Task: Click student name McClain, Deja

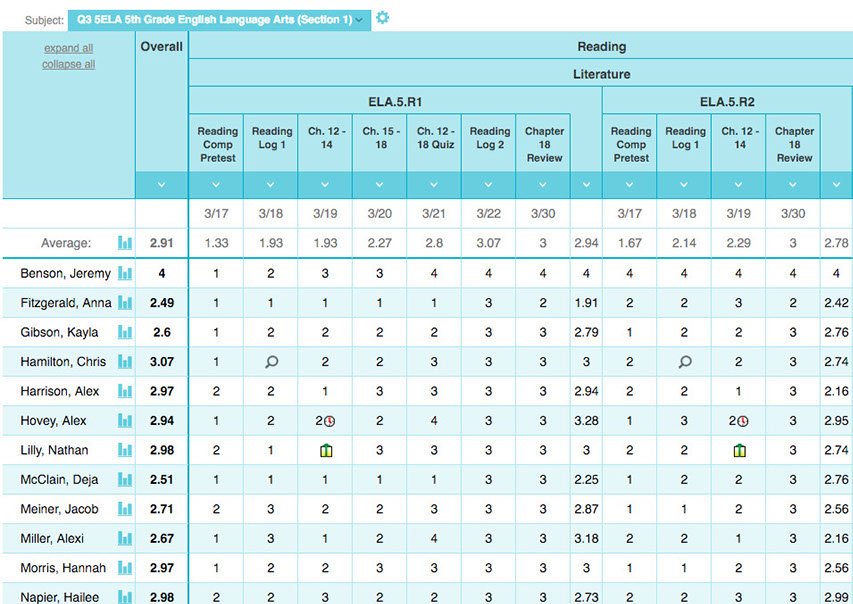Action: coord(59,479)
